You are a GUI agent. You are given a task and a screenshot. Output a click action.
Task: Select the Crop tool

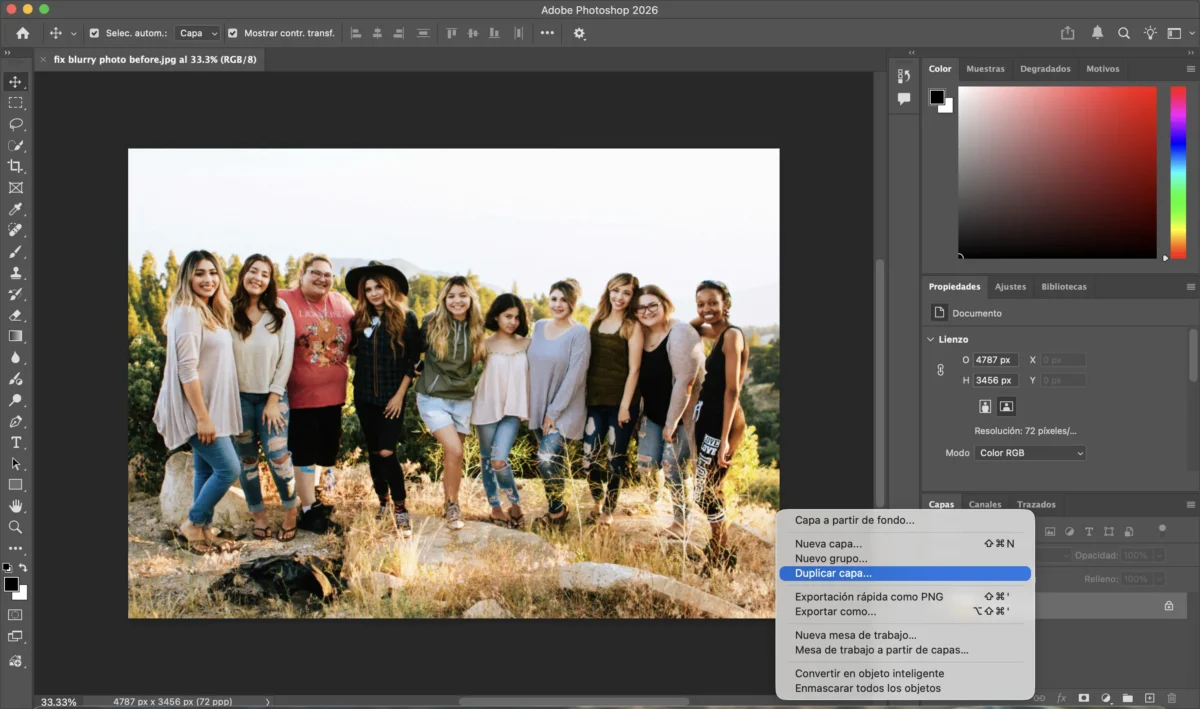coord(15,166)
